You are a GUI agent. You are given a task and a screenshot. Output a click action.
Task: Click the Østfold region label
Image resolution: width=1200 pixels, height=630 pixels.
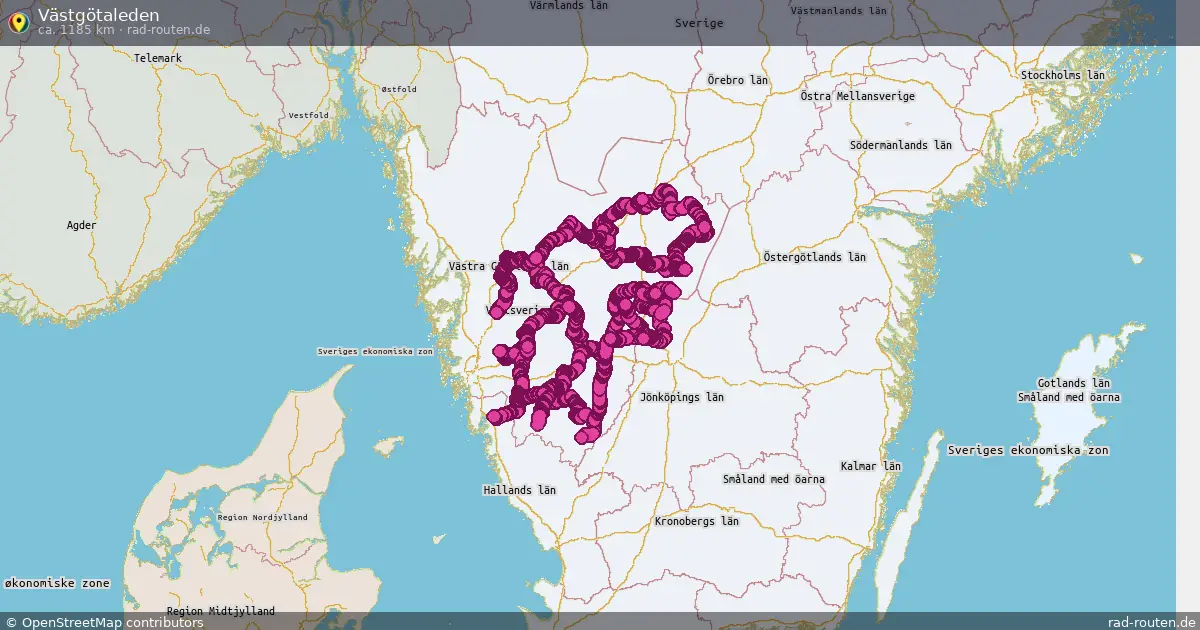(399, 89)
